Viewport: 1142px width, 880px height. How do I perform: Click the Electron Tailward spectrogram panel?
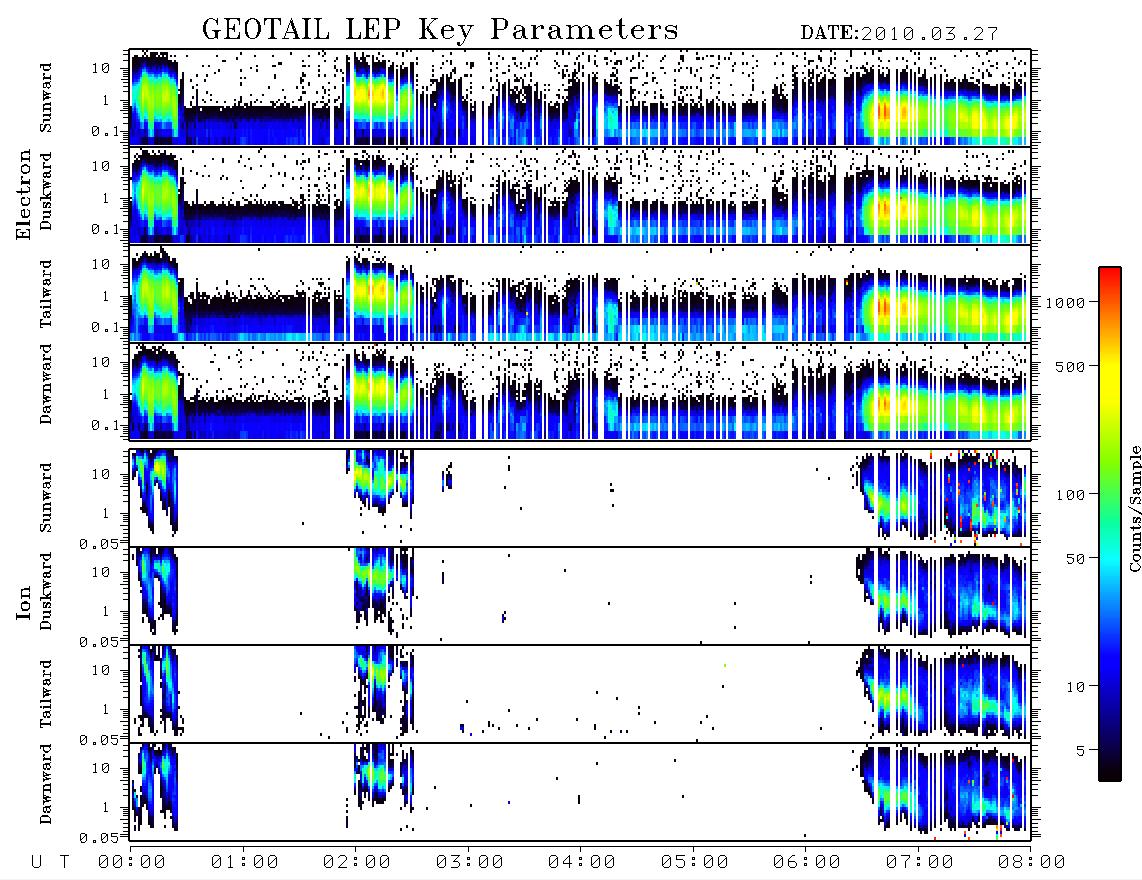(580, 294)
